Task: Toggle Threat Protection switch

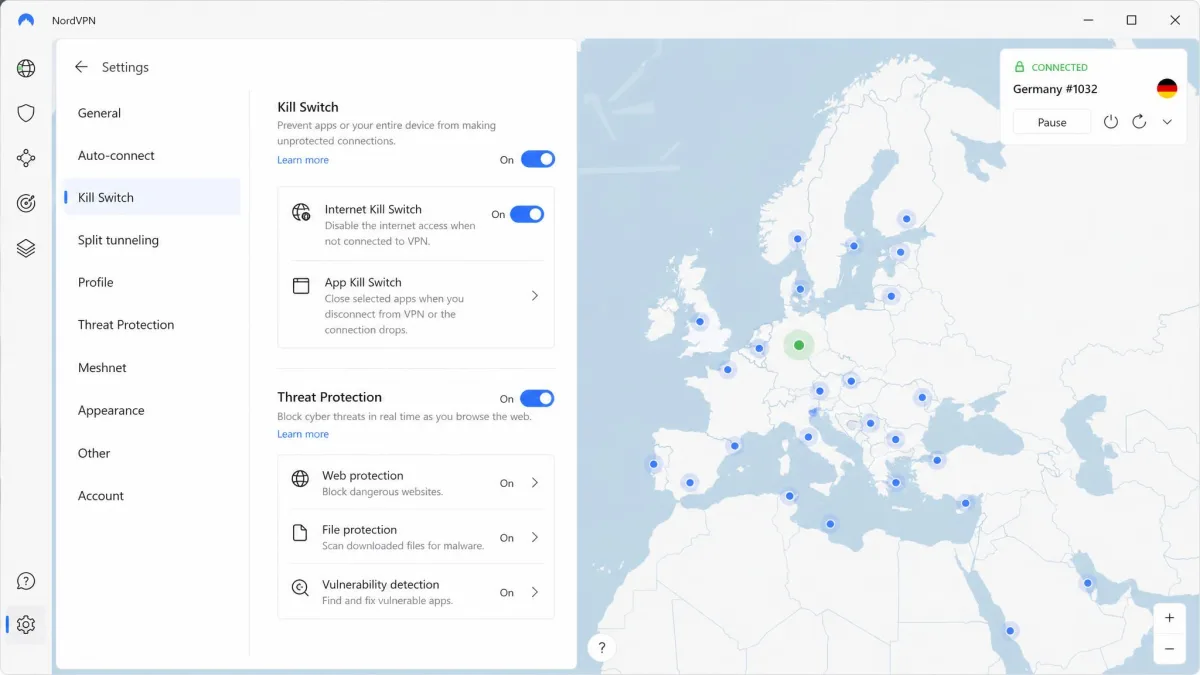Action: [x=537, y=398]
